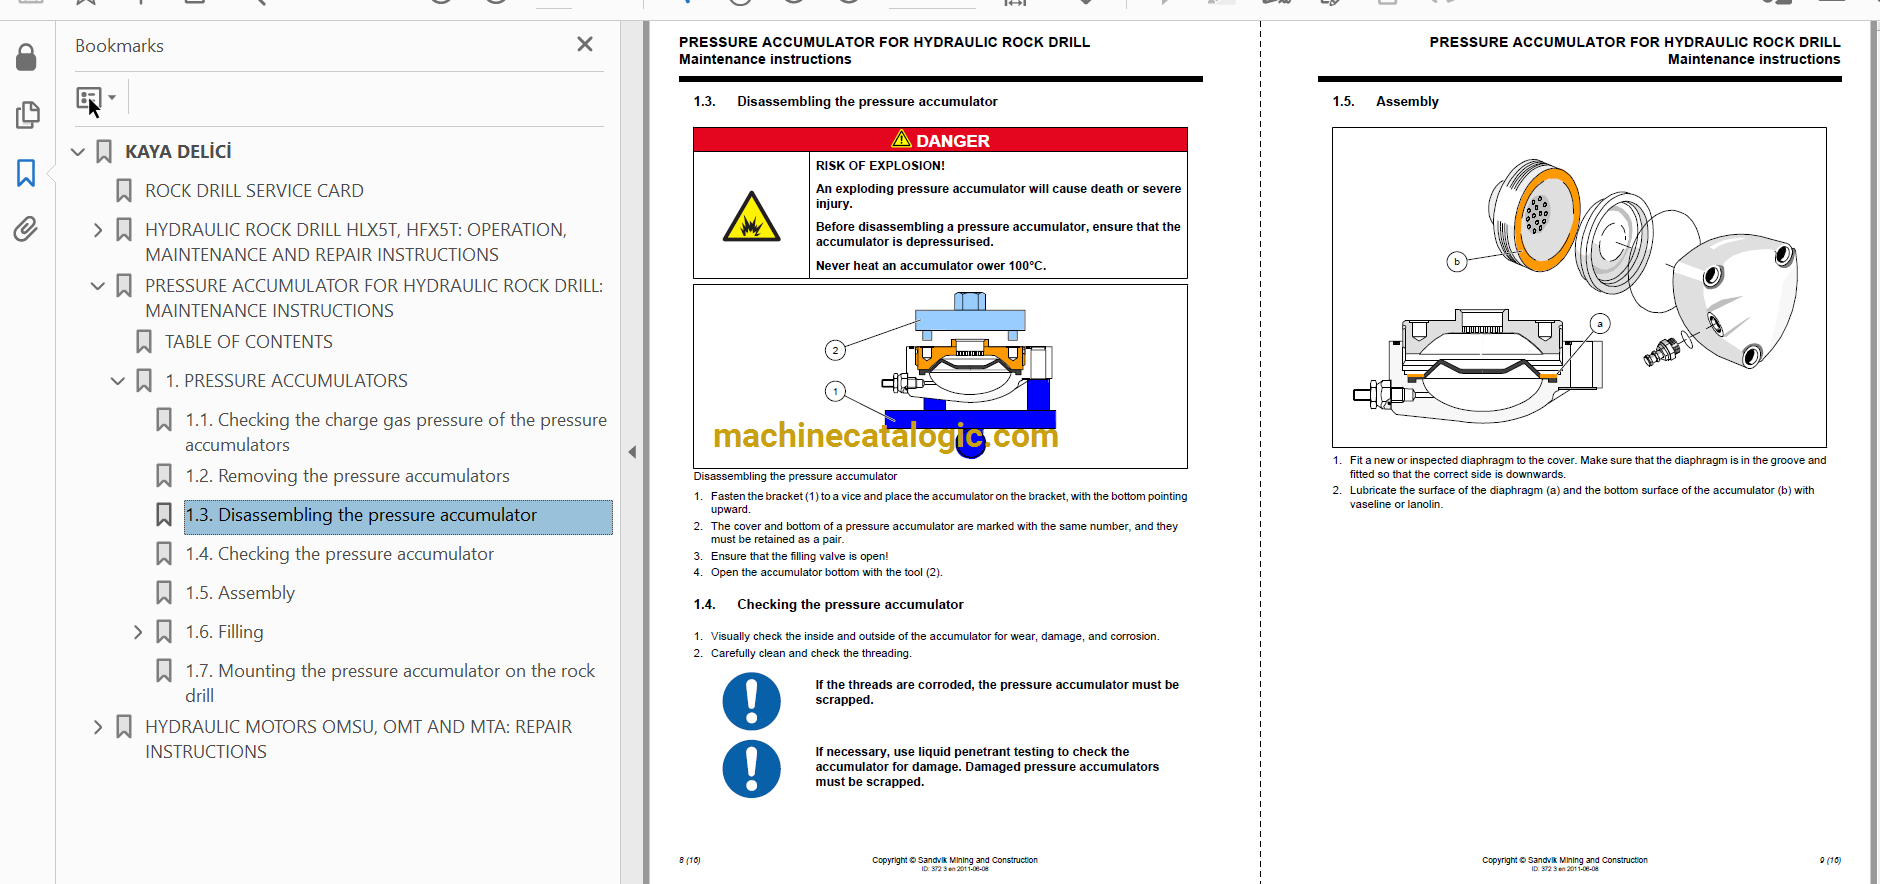The width and height of the screenshot is (1880, 884).
Task: Click bookmark icon beside KAYA DELİCİ
Action: (x=104, y=152)
